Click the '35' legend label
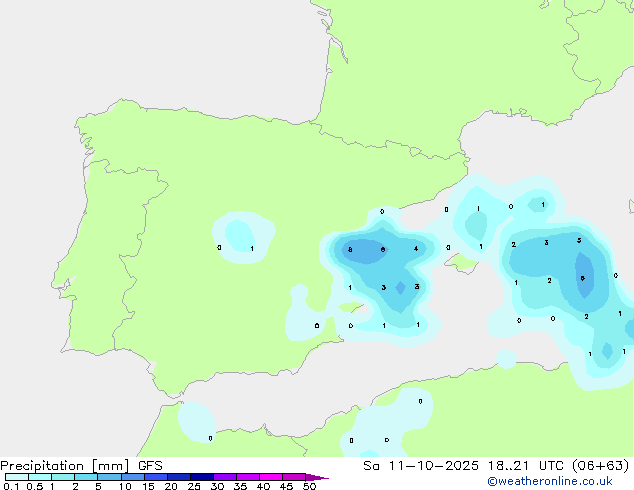The image size is (634, 490). coord(240,486)
